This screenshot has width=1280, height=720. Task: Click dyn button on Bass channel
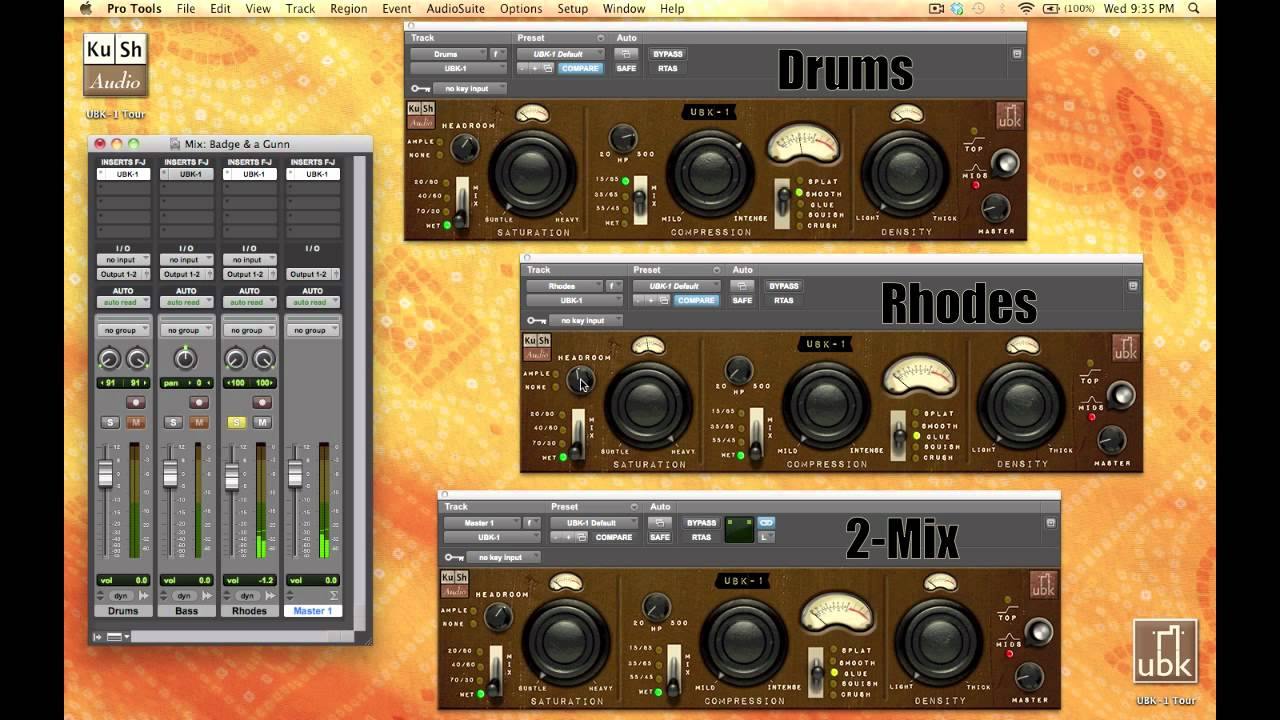184,596
